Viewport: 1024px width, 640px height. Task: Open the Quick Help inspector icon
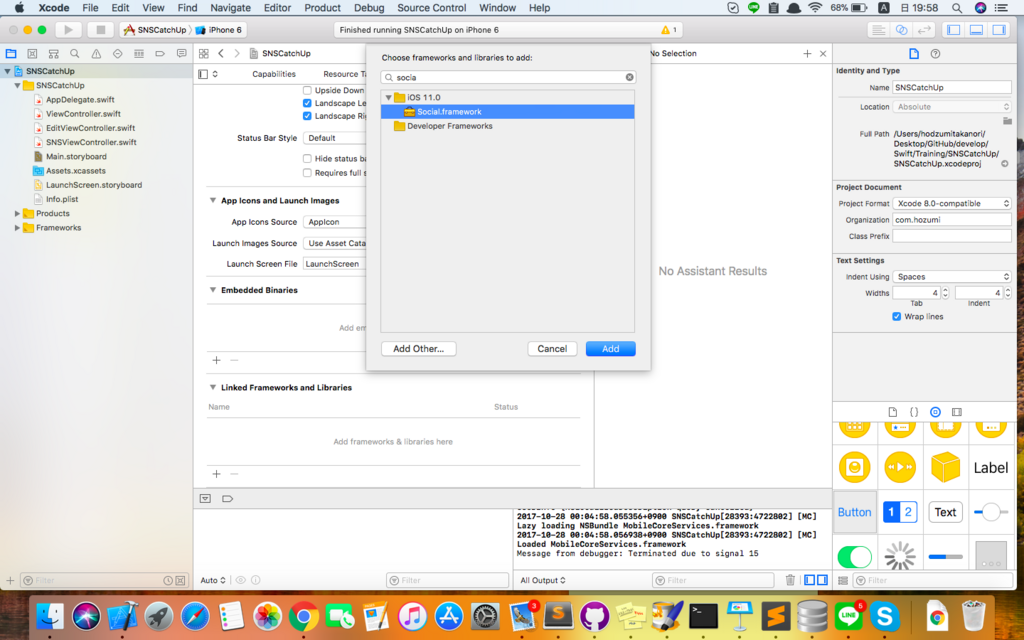(x=935, y=54)
